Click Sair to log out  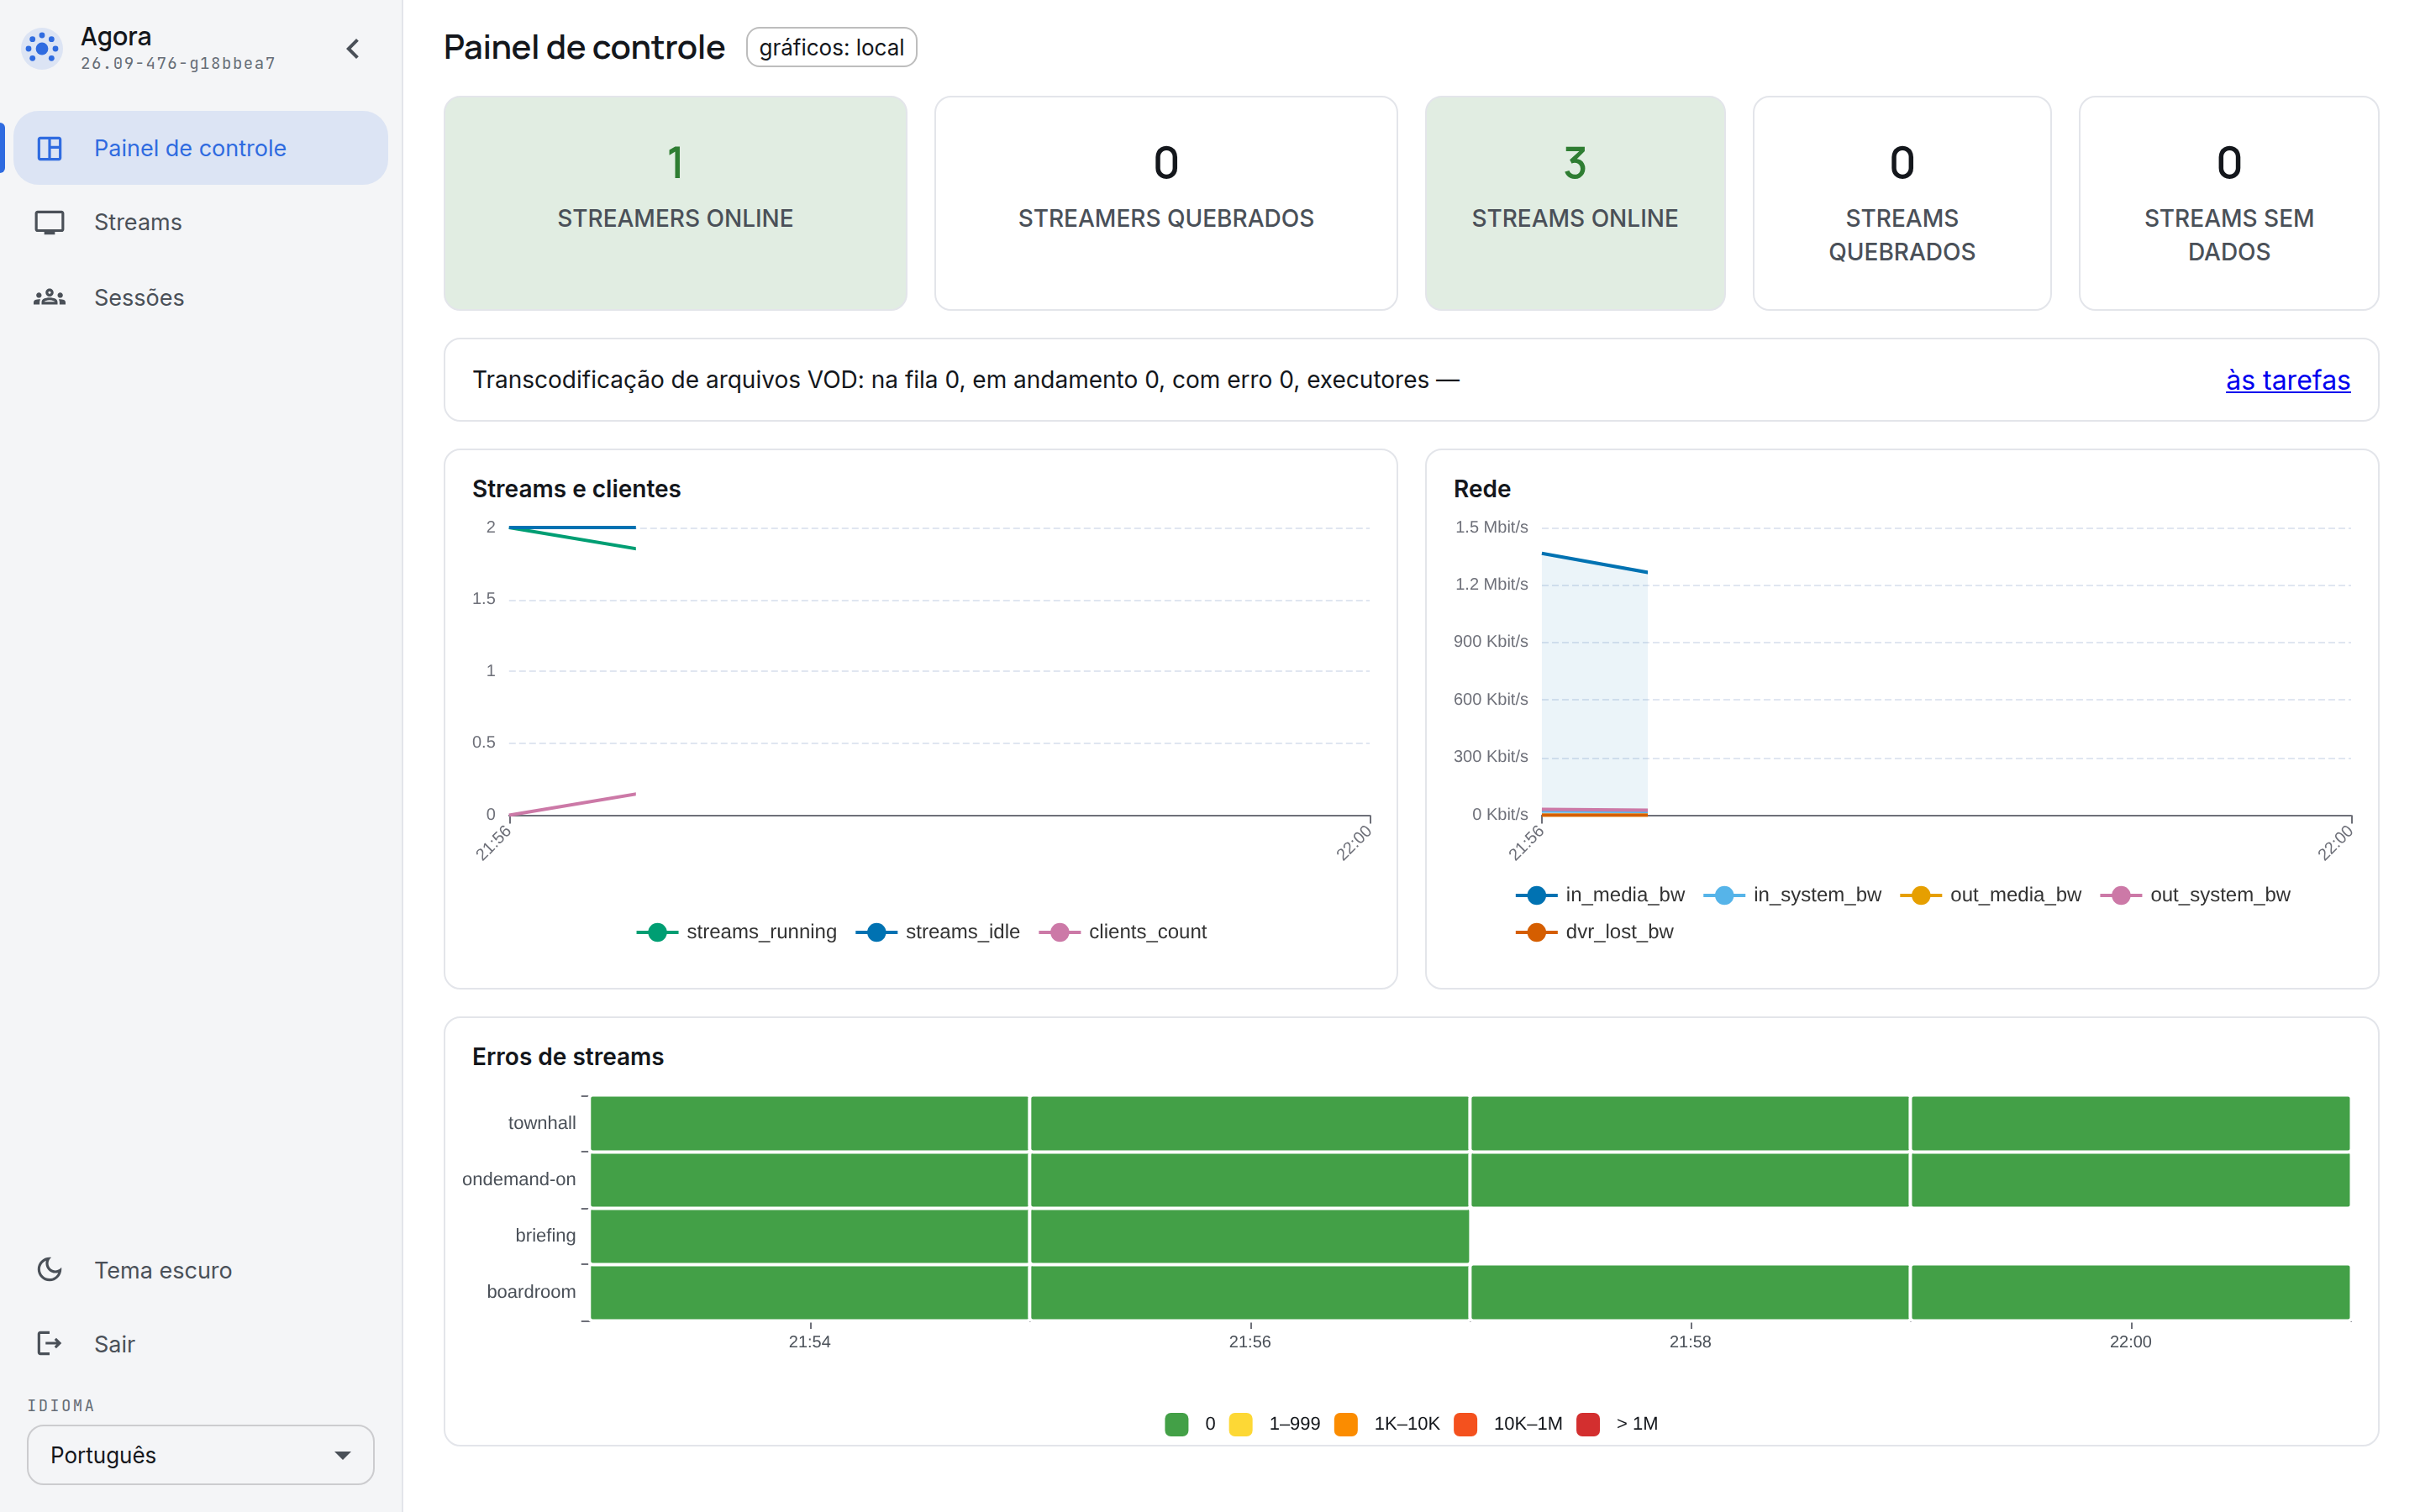[x=200, y=1344]
